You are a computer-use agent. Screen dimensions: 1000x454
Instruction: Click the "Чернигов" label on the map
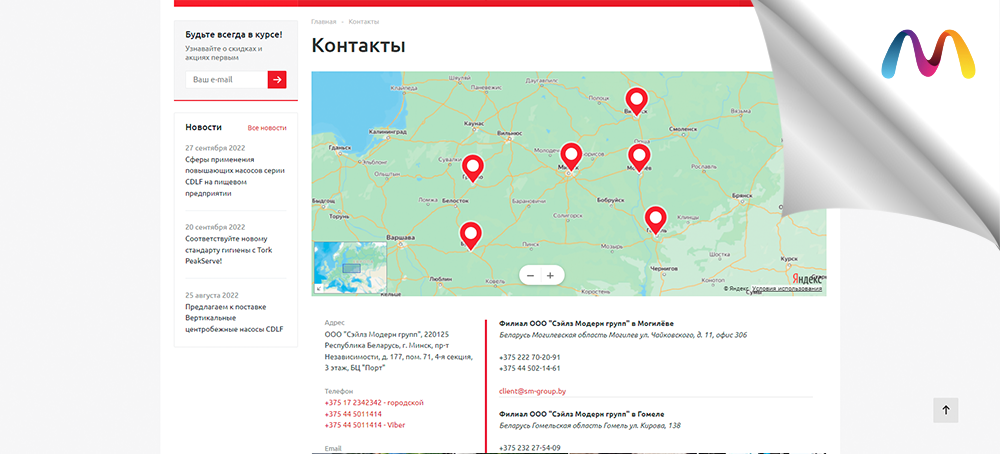(664, 269)
